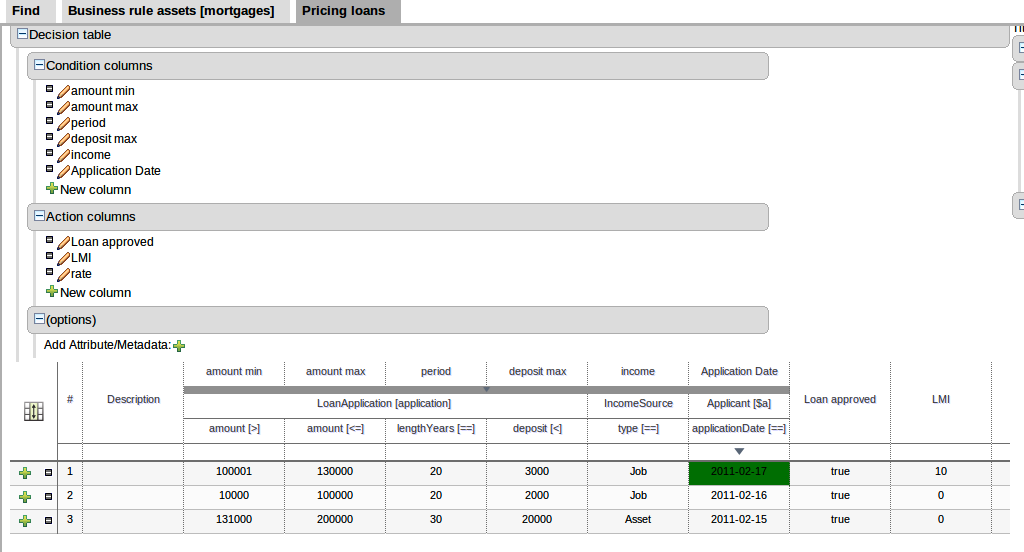Click the Applicant [$a] pattern header
Viewport: 1024px width, 552px height.
coord(739,404)
